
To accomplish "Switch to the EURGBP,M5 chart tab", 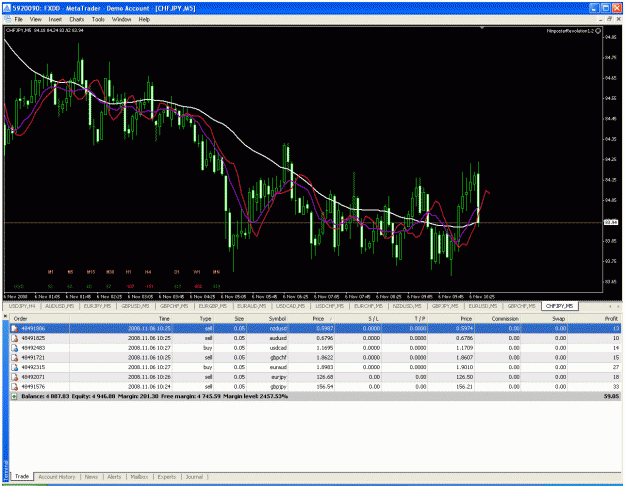I will coord(213,306).
